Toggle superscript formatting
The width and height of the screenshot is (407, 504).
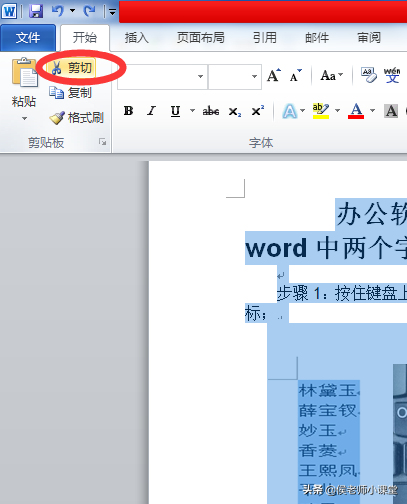(258, 111)
